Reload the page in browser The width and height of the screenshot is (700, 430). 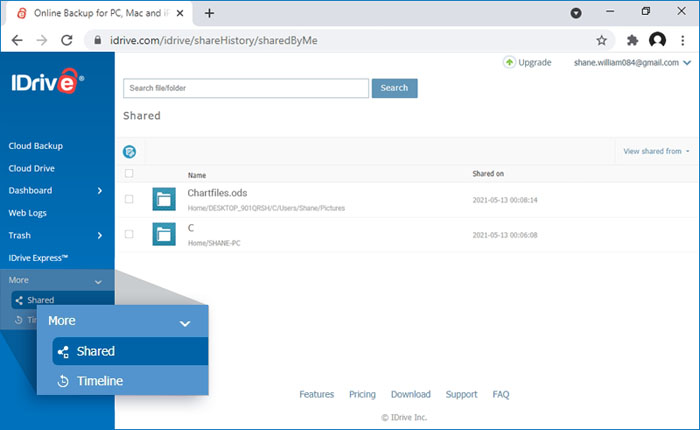click(66, 41)
